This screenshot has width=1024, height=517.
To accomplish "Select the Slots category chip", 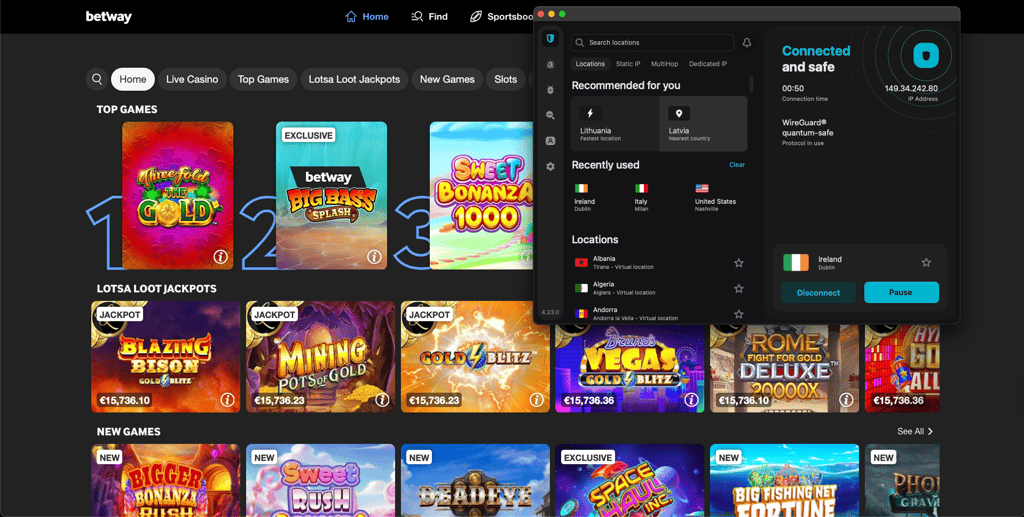I will (x=505, y=79).
